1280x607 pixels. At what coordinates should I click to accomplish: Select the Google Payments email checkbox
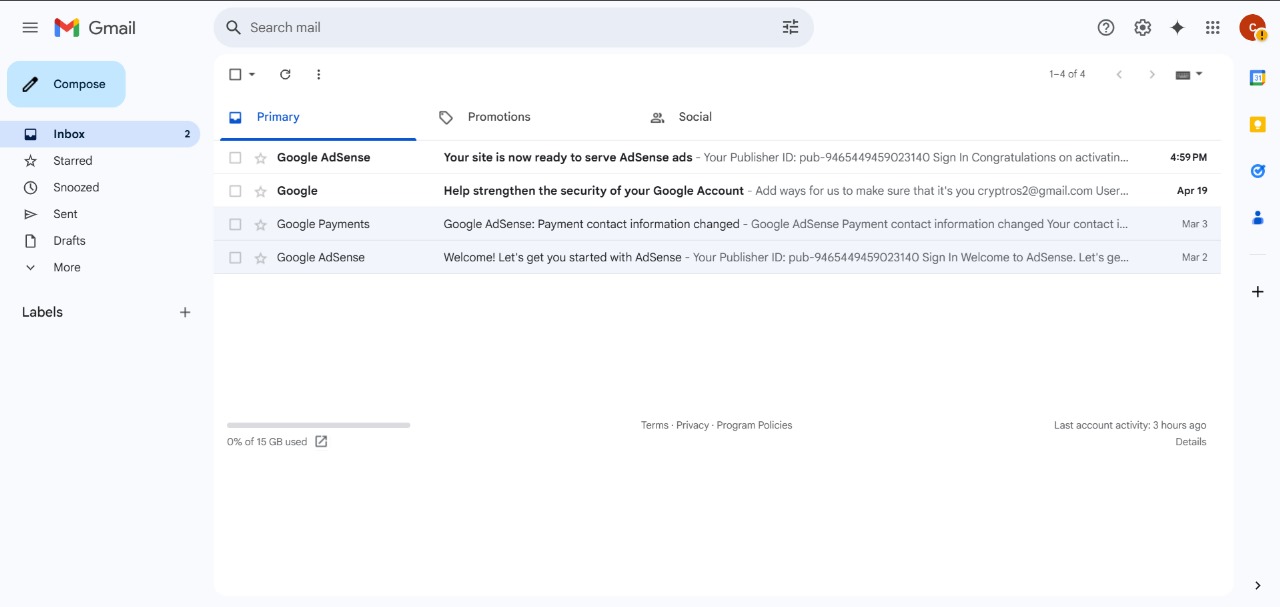point(235,224)
